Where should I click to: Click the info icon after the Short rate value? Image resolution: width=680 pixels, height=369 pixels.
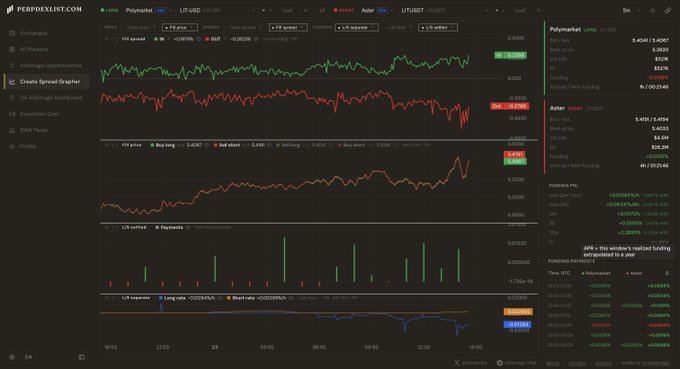[291, 298]
